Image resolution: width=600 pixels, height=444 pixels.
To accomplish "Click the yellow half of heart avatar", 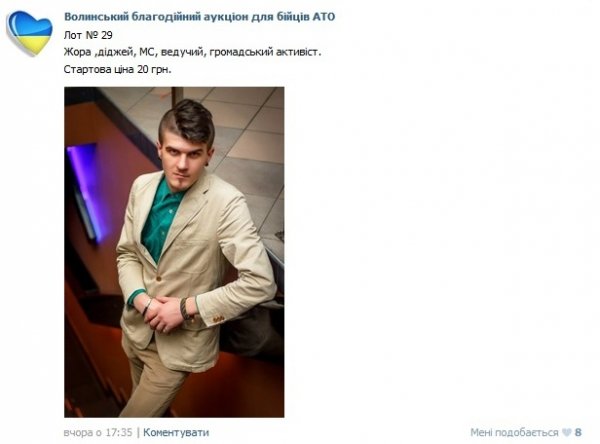I will pos(34,44).
